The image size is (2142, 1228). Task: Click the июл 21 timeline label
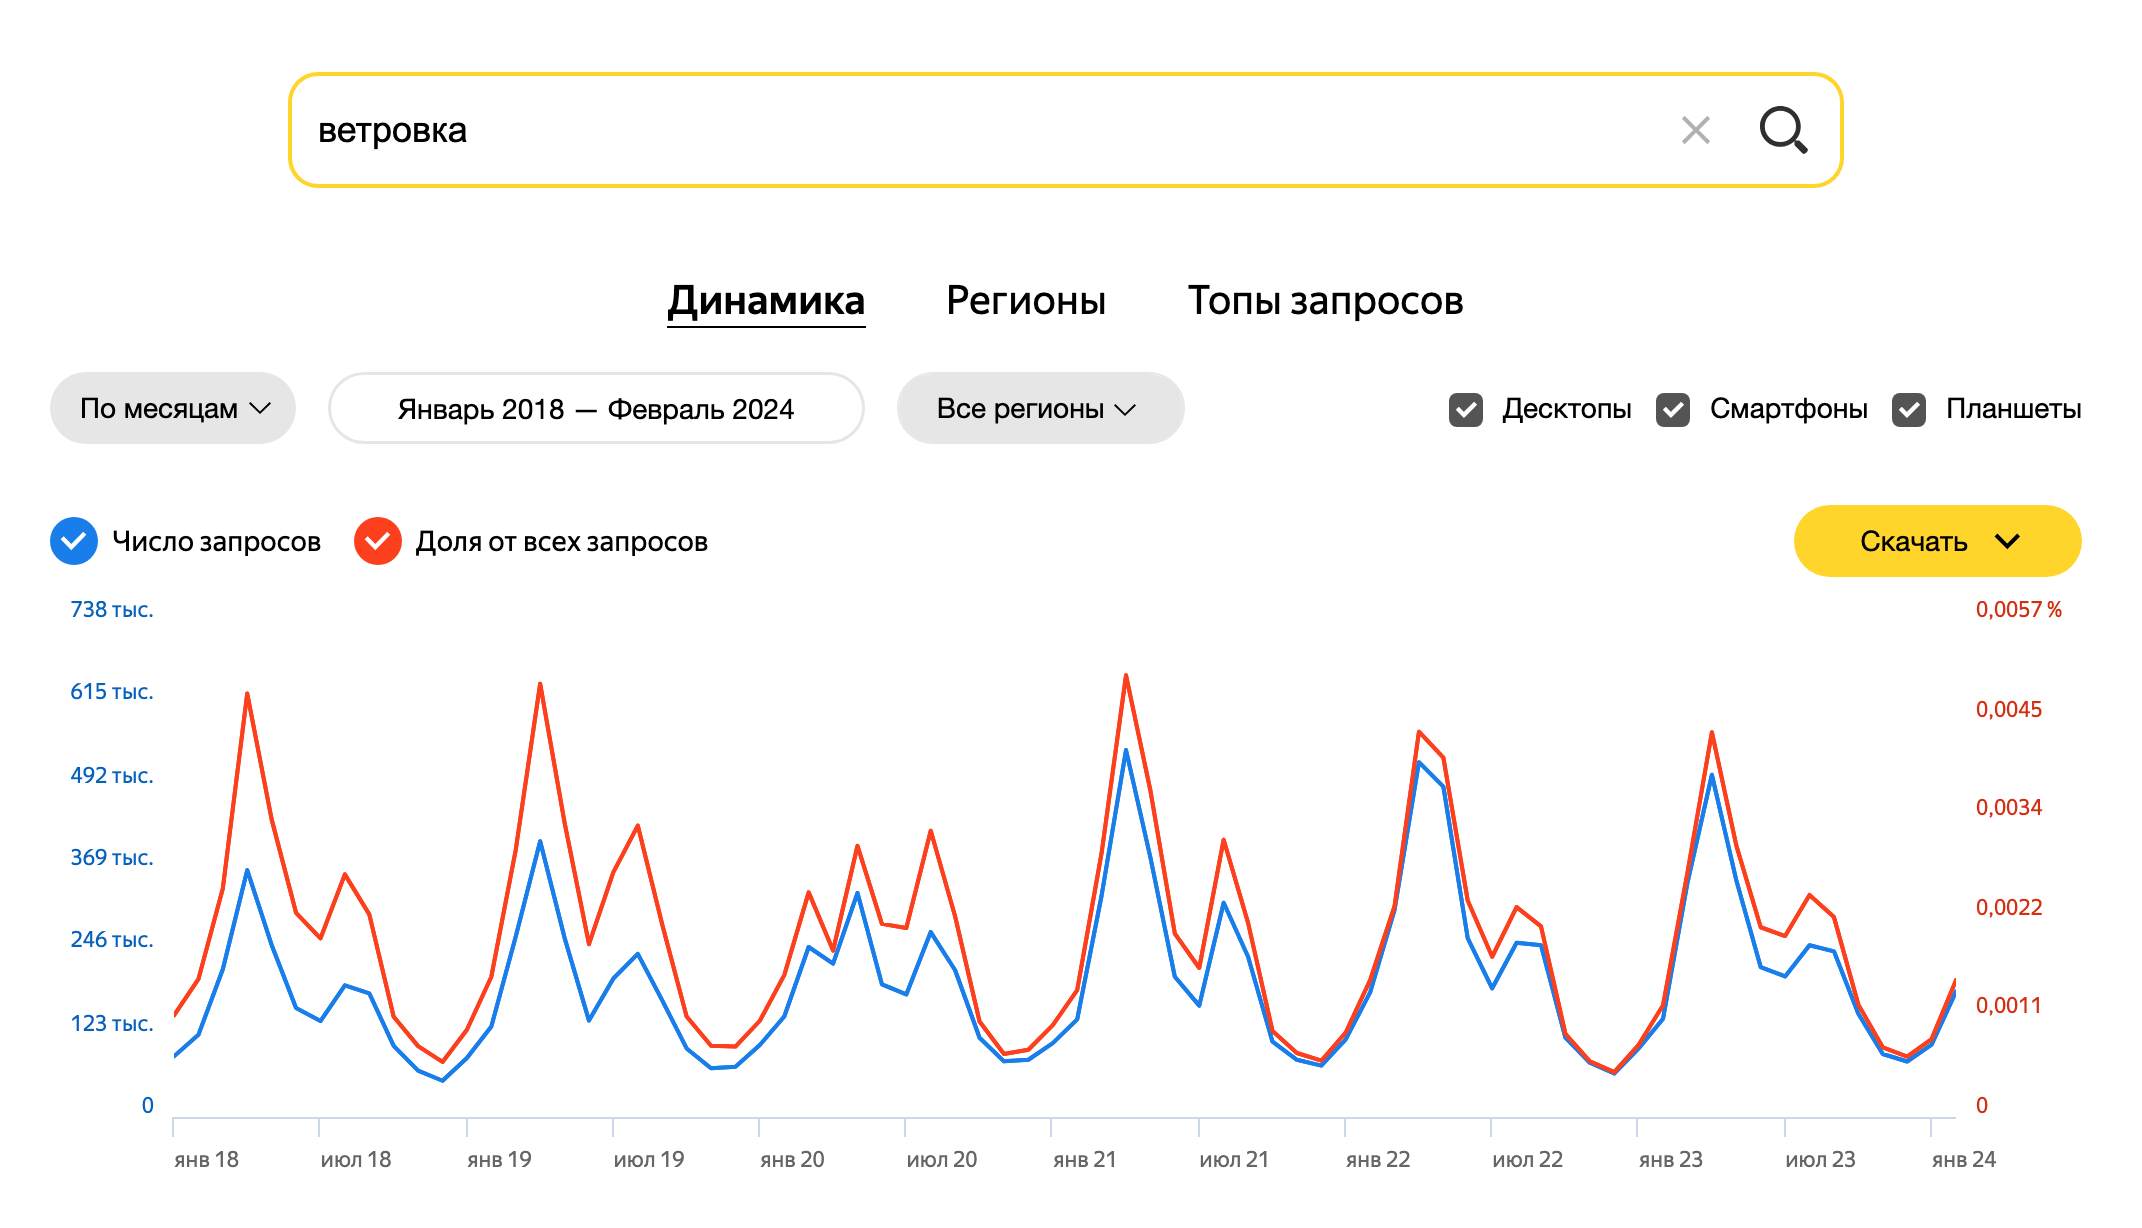[x=1235, y=1159]
